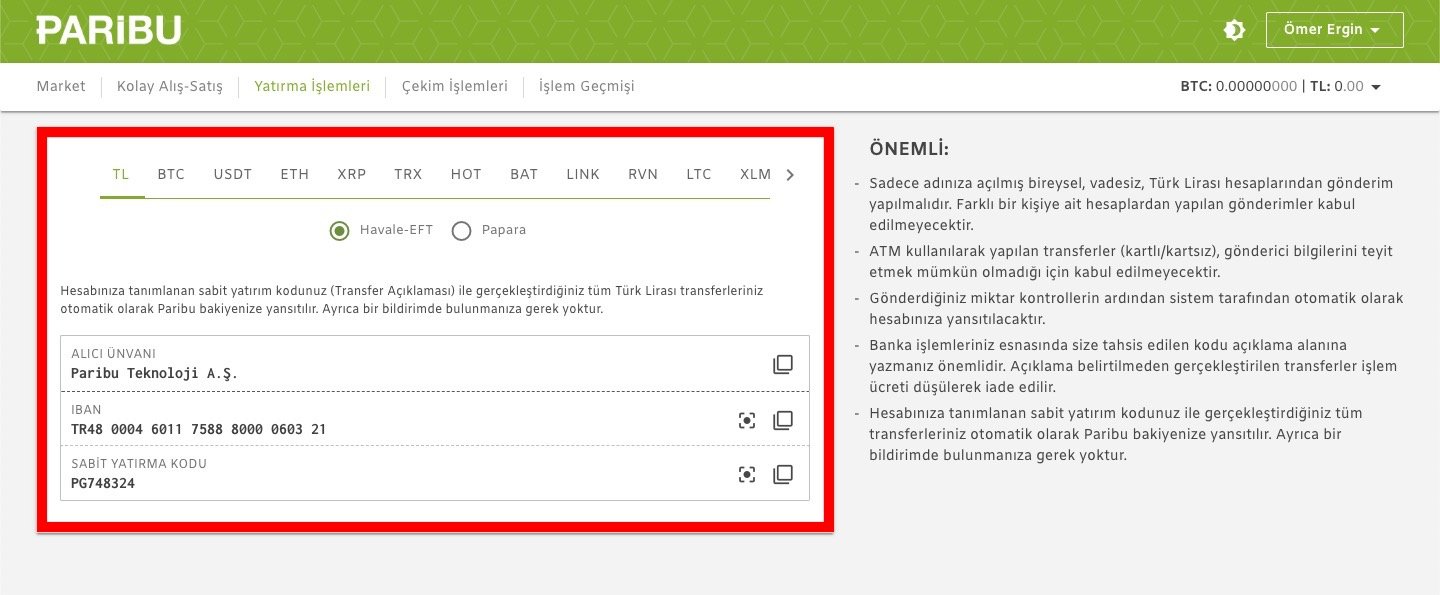
Task: Open Çekim İşlemleri page
Action: click(455, 87)
